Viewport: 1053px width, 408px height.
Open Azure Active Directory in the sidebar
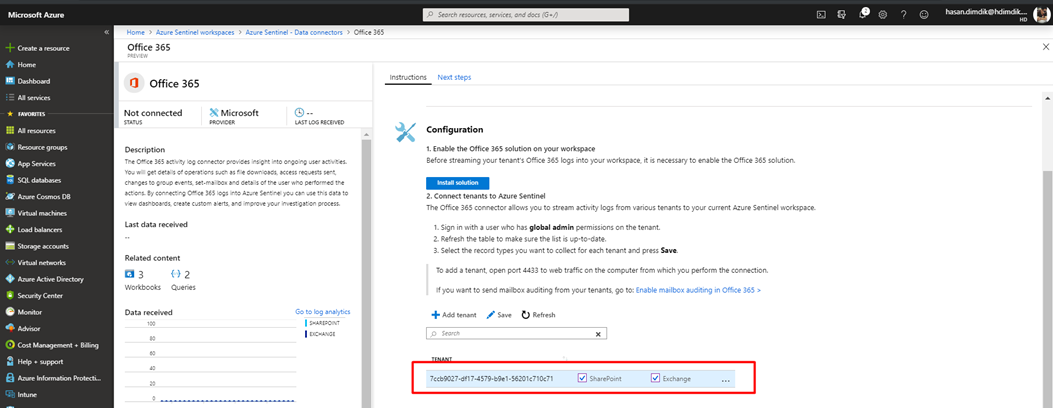tap(50, 279)
